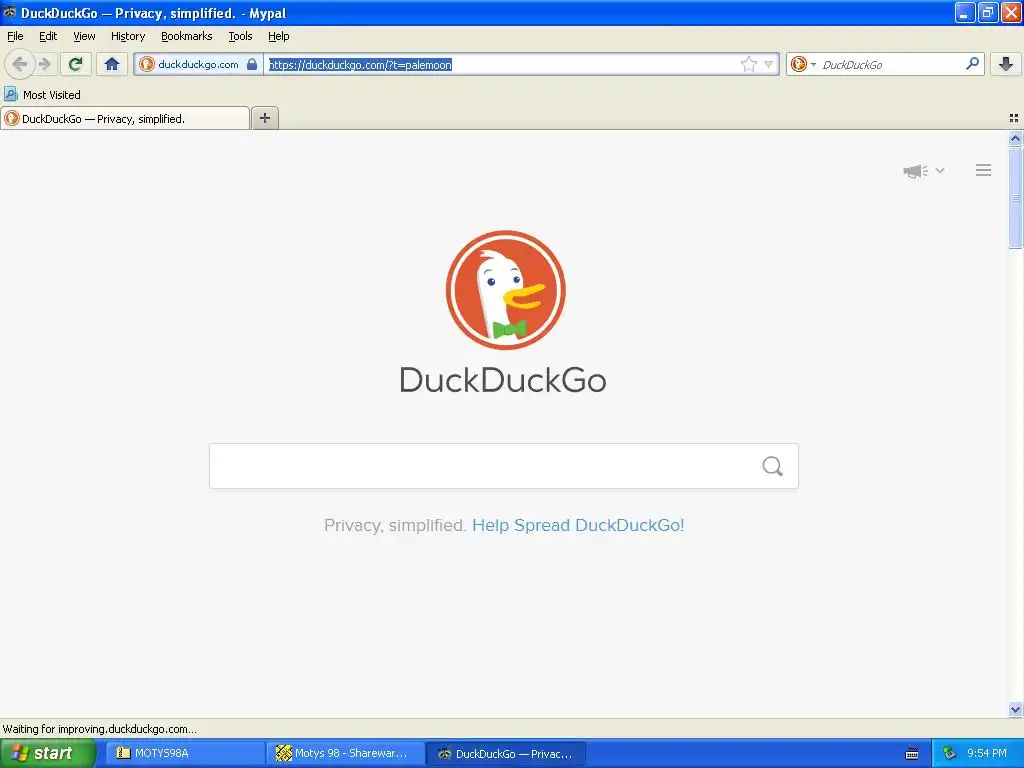Click the magnifier in the browser search box
1024x768 pixels.
(x=972, y=63)
